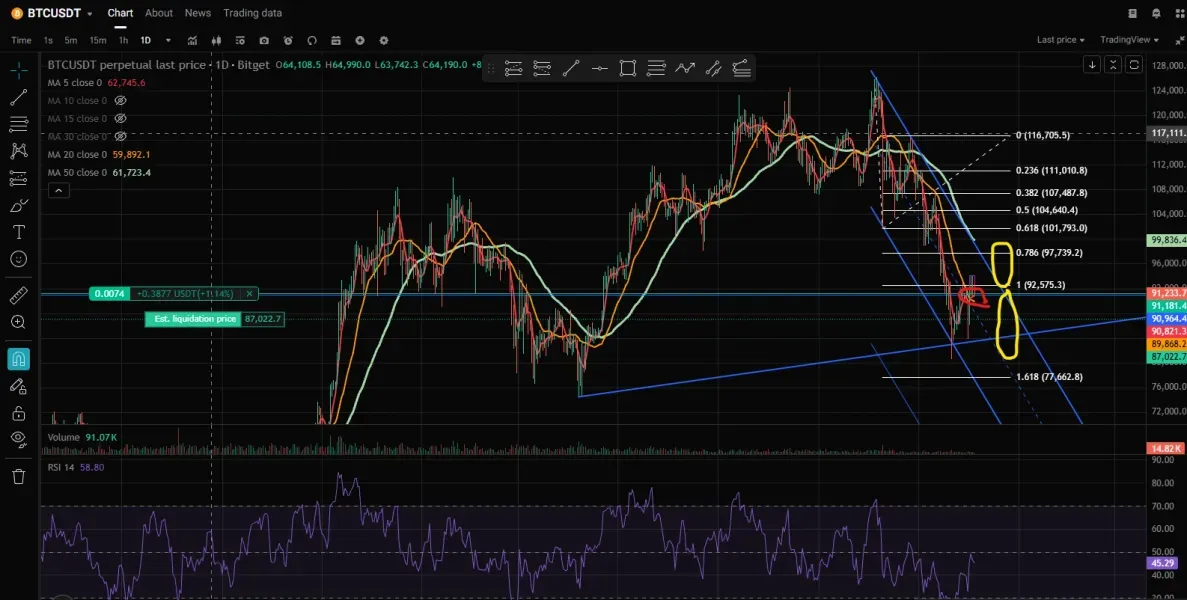Toggle the magnet snap mode
Image resolution: width=1187 pixels, height=600 pixels.
[18, 358]
